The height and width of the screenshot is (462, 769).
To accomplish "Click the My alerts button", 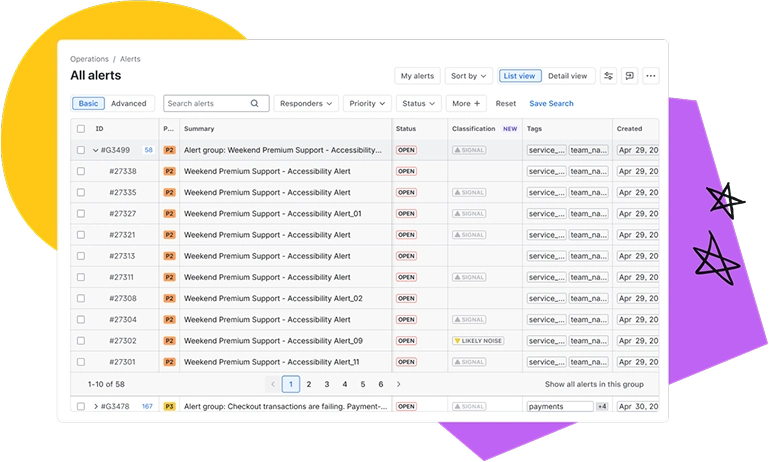I will 417,76.
